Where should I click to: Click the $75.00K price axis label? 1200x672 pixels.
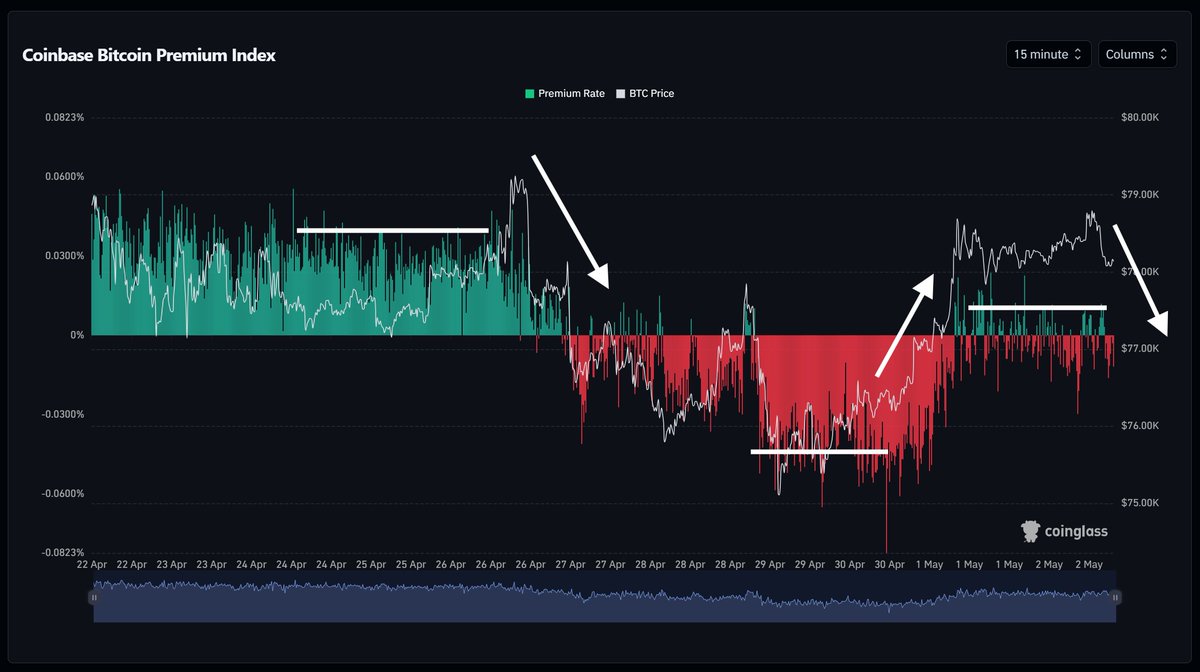pyautogui.click(x=1140, y=502)
